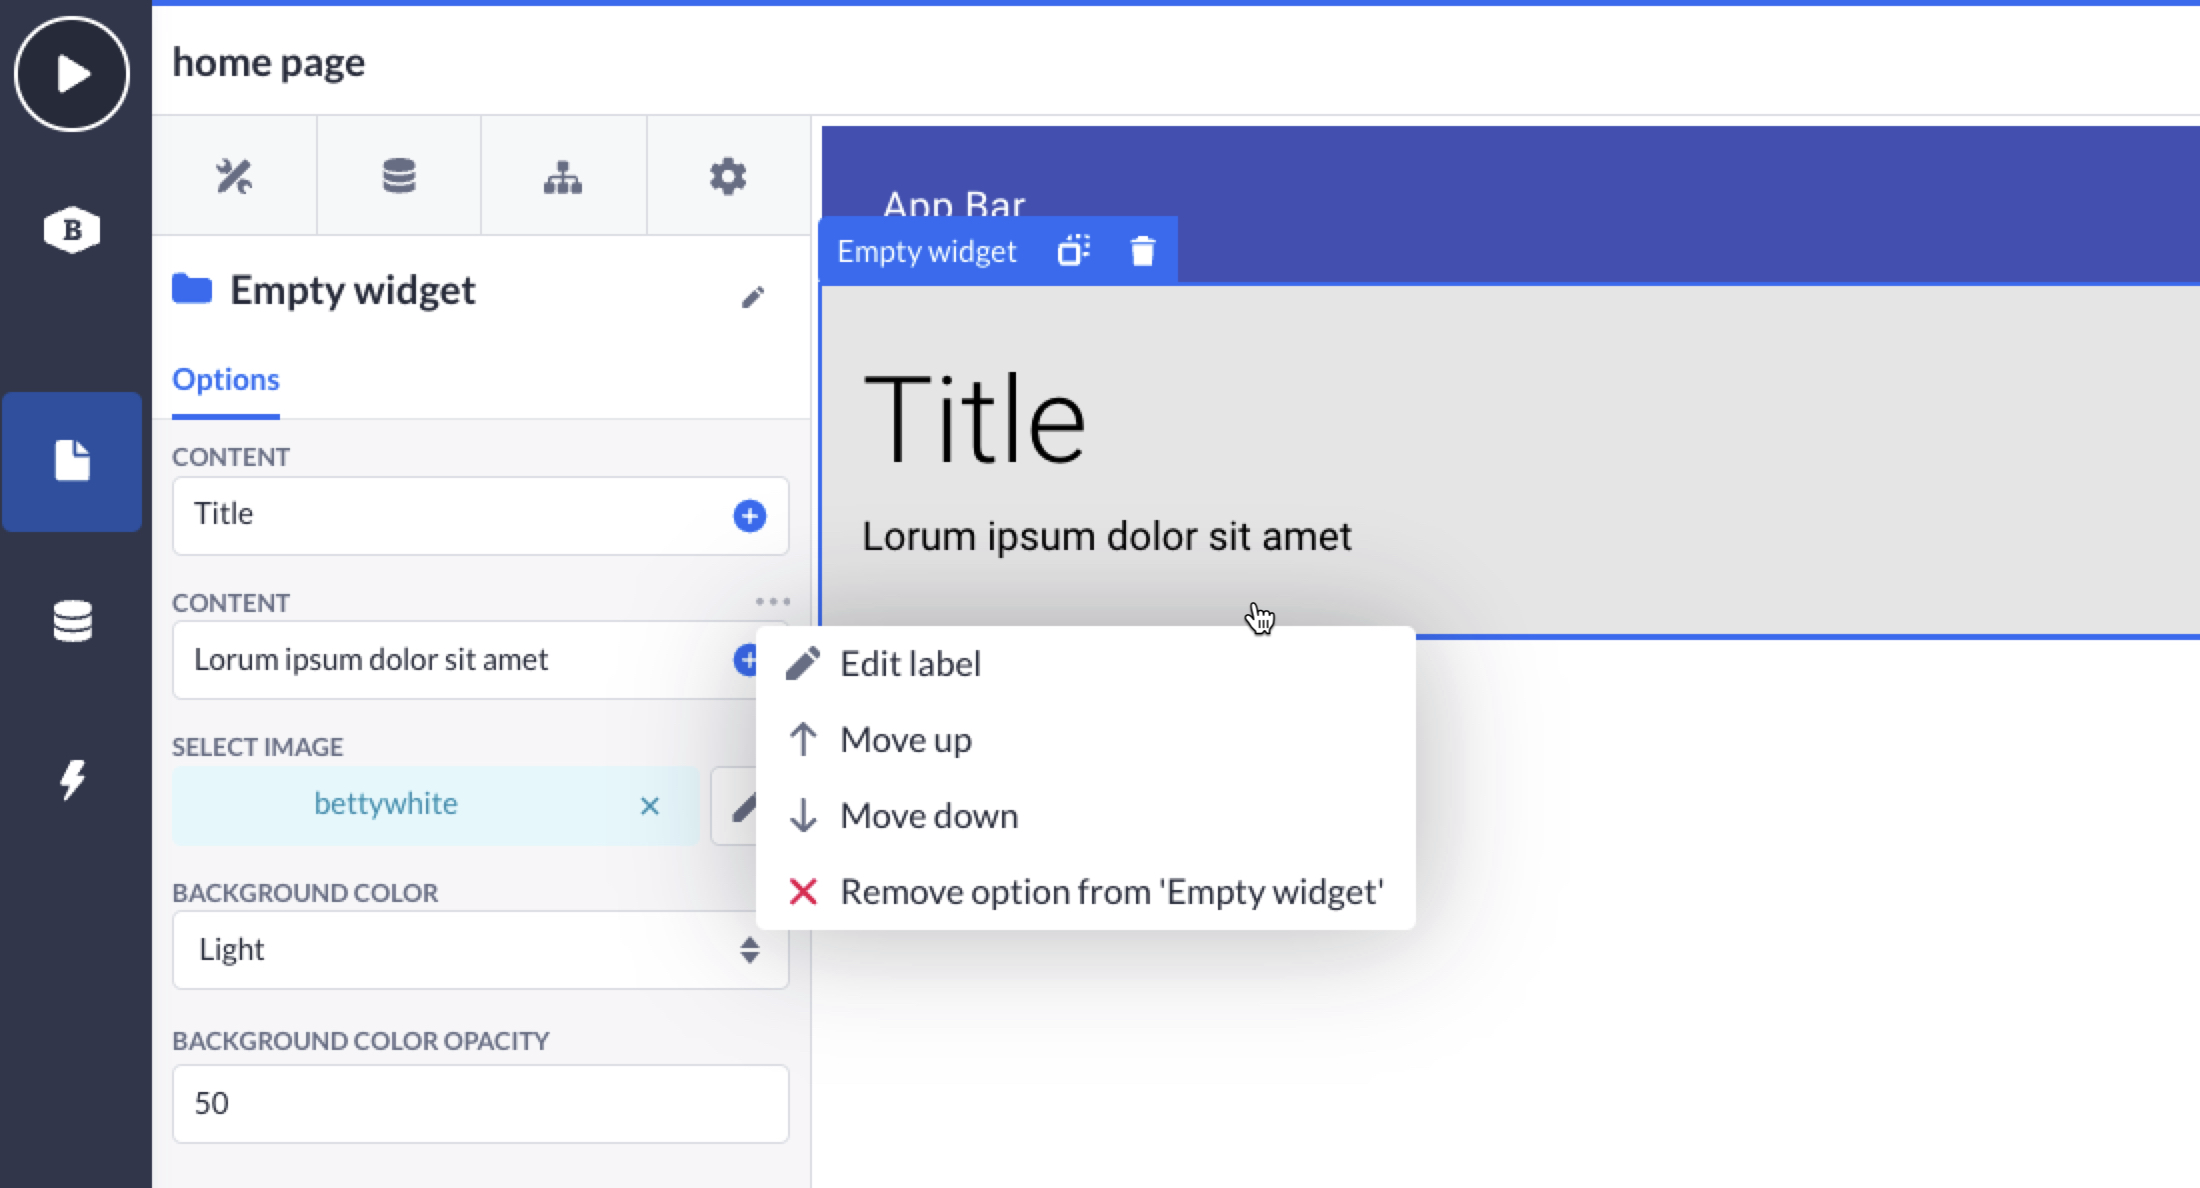
Task: Add dynamic value to Title content
Action: (x=749, y=516)
